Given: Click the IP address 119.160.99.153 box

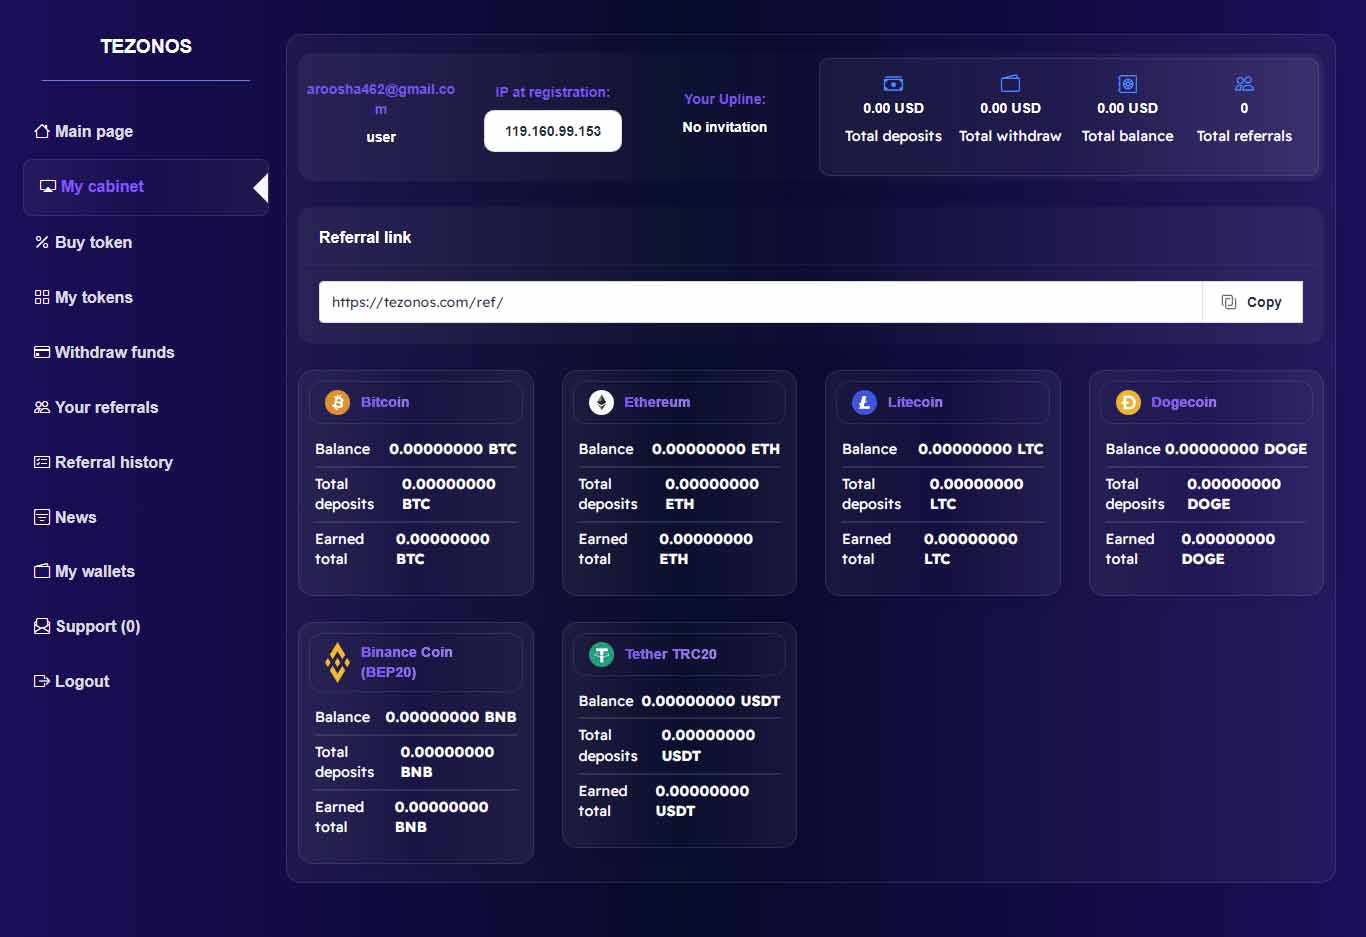Looking at the screenshot, I should pyautogui.click(x=553, y=131).
